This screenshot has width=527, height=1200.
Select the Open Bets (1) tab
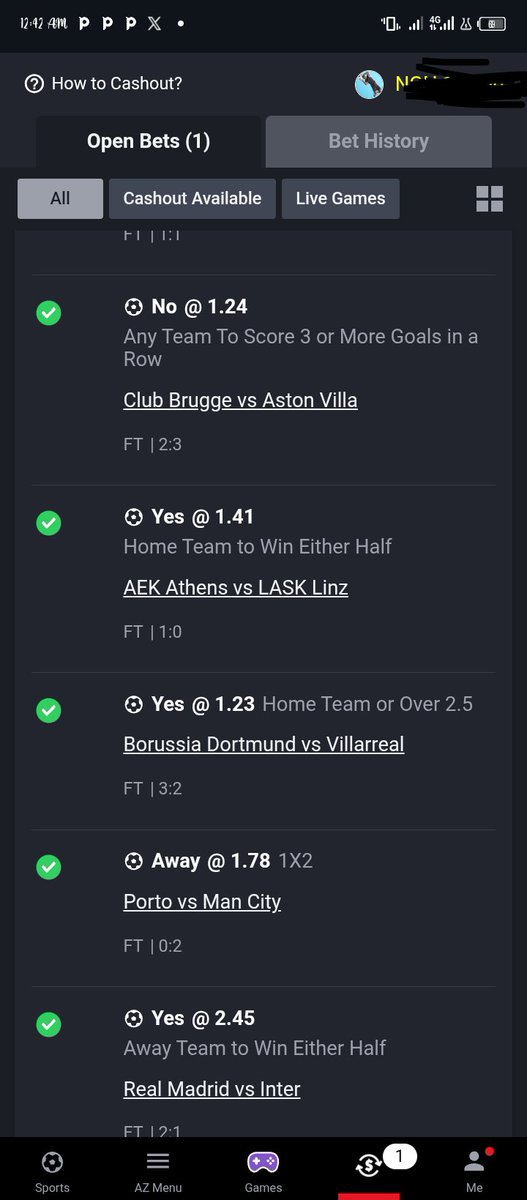coord(148,141)
